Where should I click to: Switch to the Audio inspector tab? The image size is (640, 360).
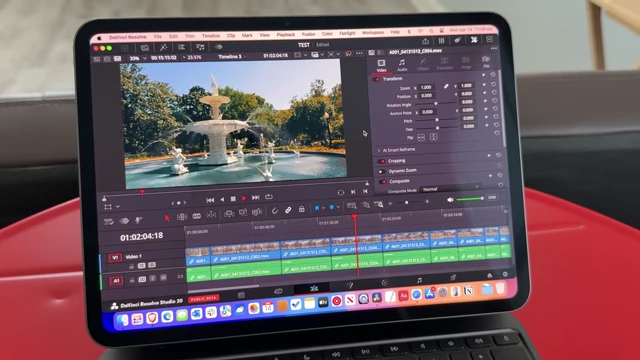point(402,64)
